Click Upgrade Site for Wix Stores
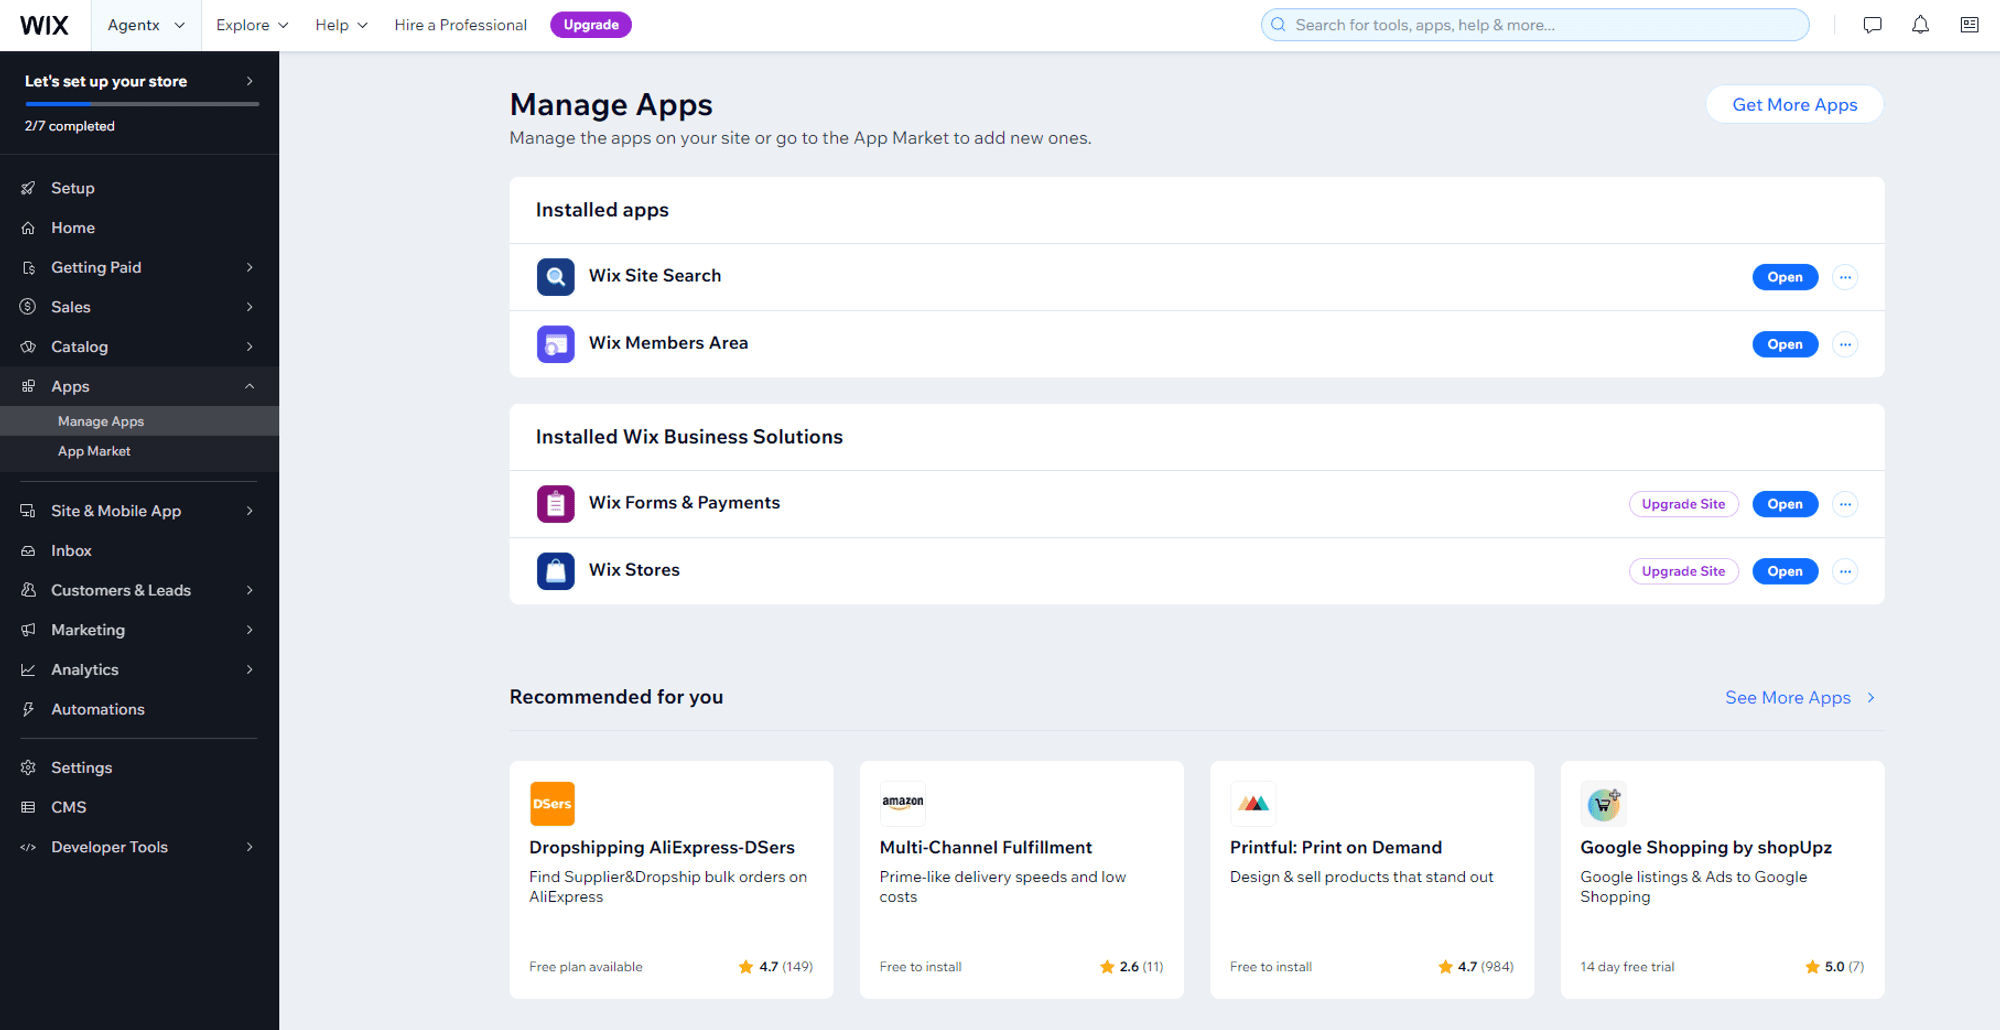The height and width of the screenshot is (1030, 2000). (x=1683, y=571)
